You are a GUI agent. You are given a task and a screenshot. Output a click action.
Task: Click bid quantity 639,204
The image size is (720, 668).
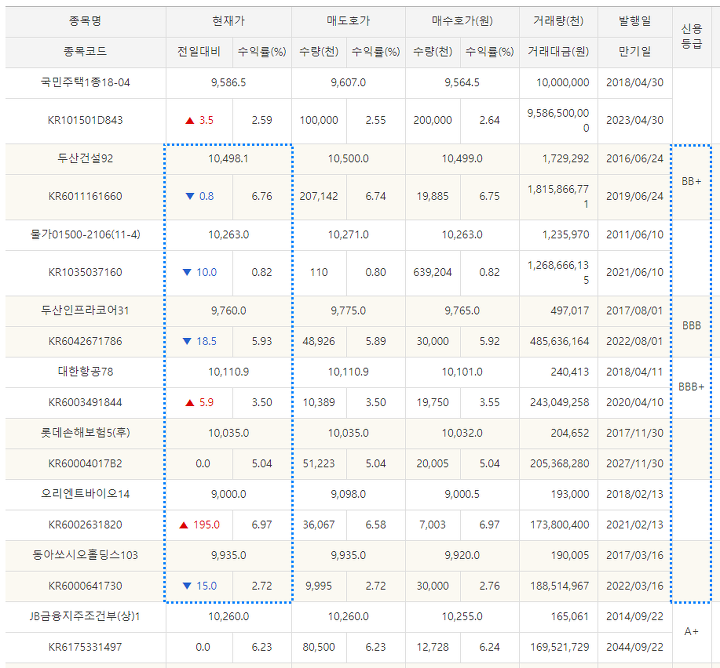click(433, 272)
